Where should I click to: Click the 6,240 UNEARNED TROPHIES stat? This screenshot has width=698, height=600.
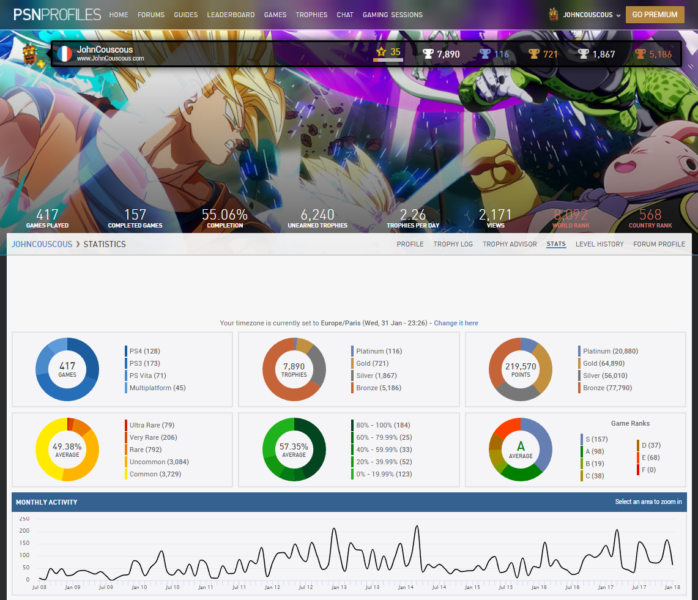(317, 218)
